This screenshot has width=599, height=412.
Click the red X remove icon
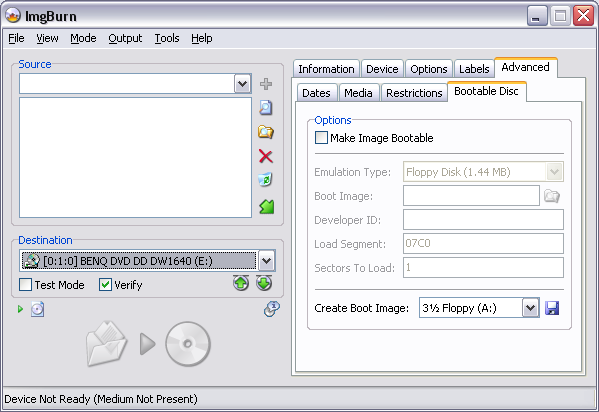[x=266, y=156]
